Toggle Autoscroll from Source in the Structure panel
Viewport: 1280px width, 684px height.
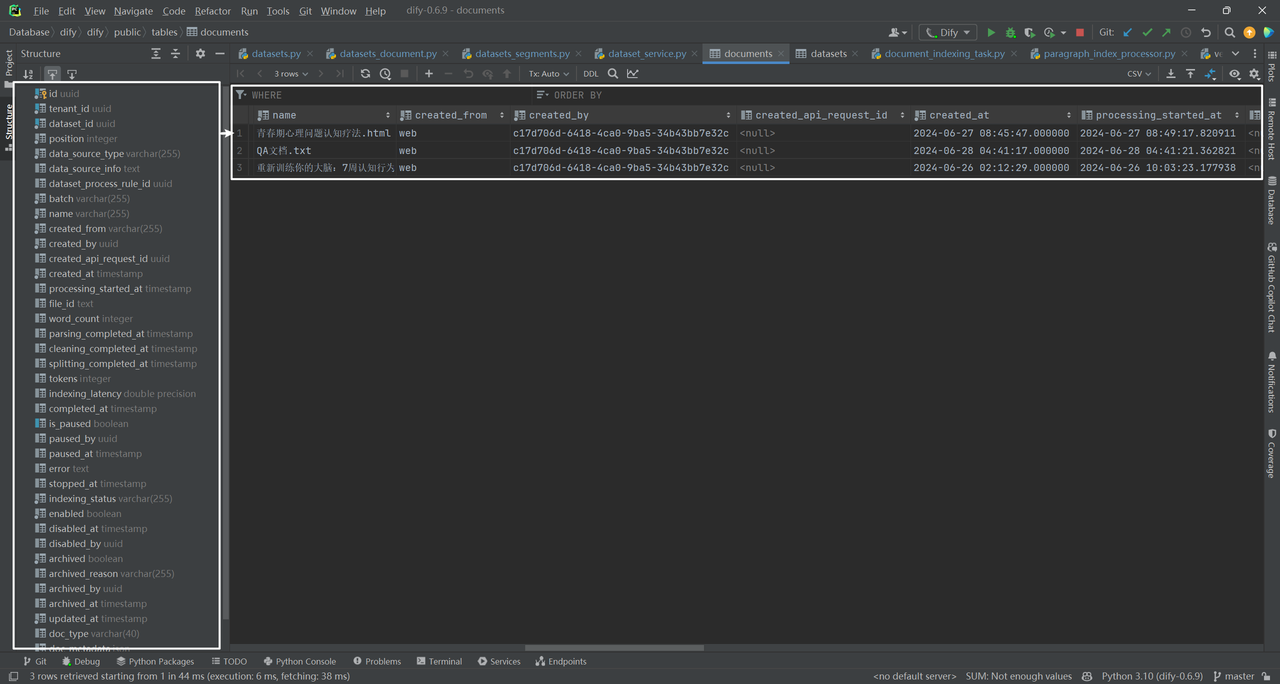point(72,74)
